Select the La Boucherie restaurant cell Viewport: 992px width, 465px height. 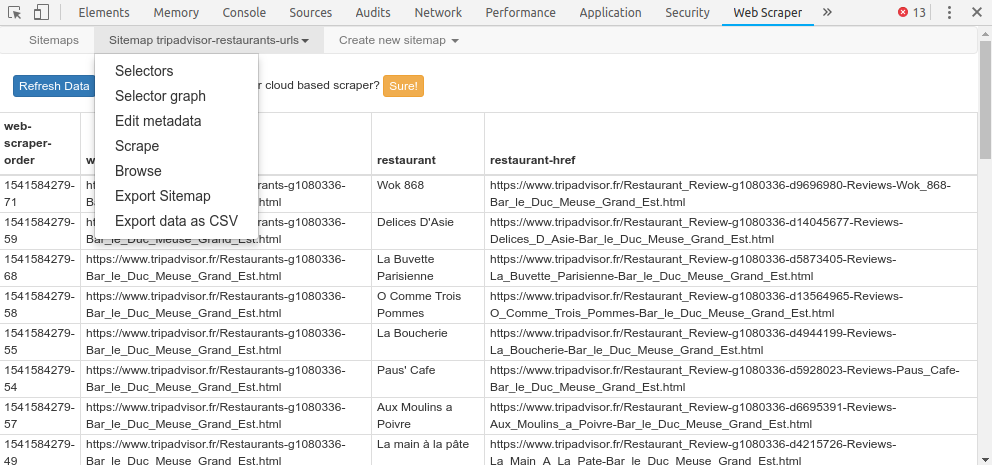pos(428,342)
